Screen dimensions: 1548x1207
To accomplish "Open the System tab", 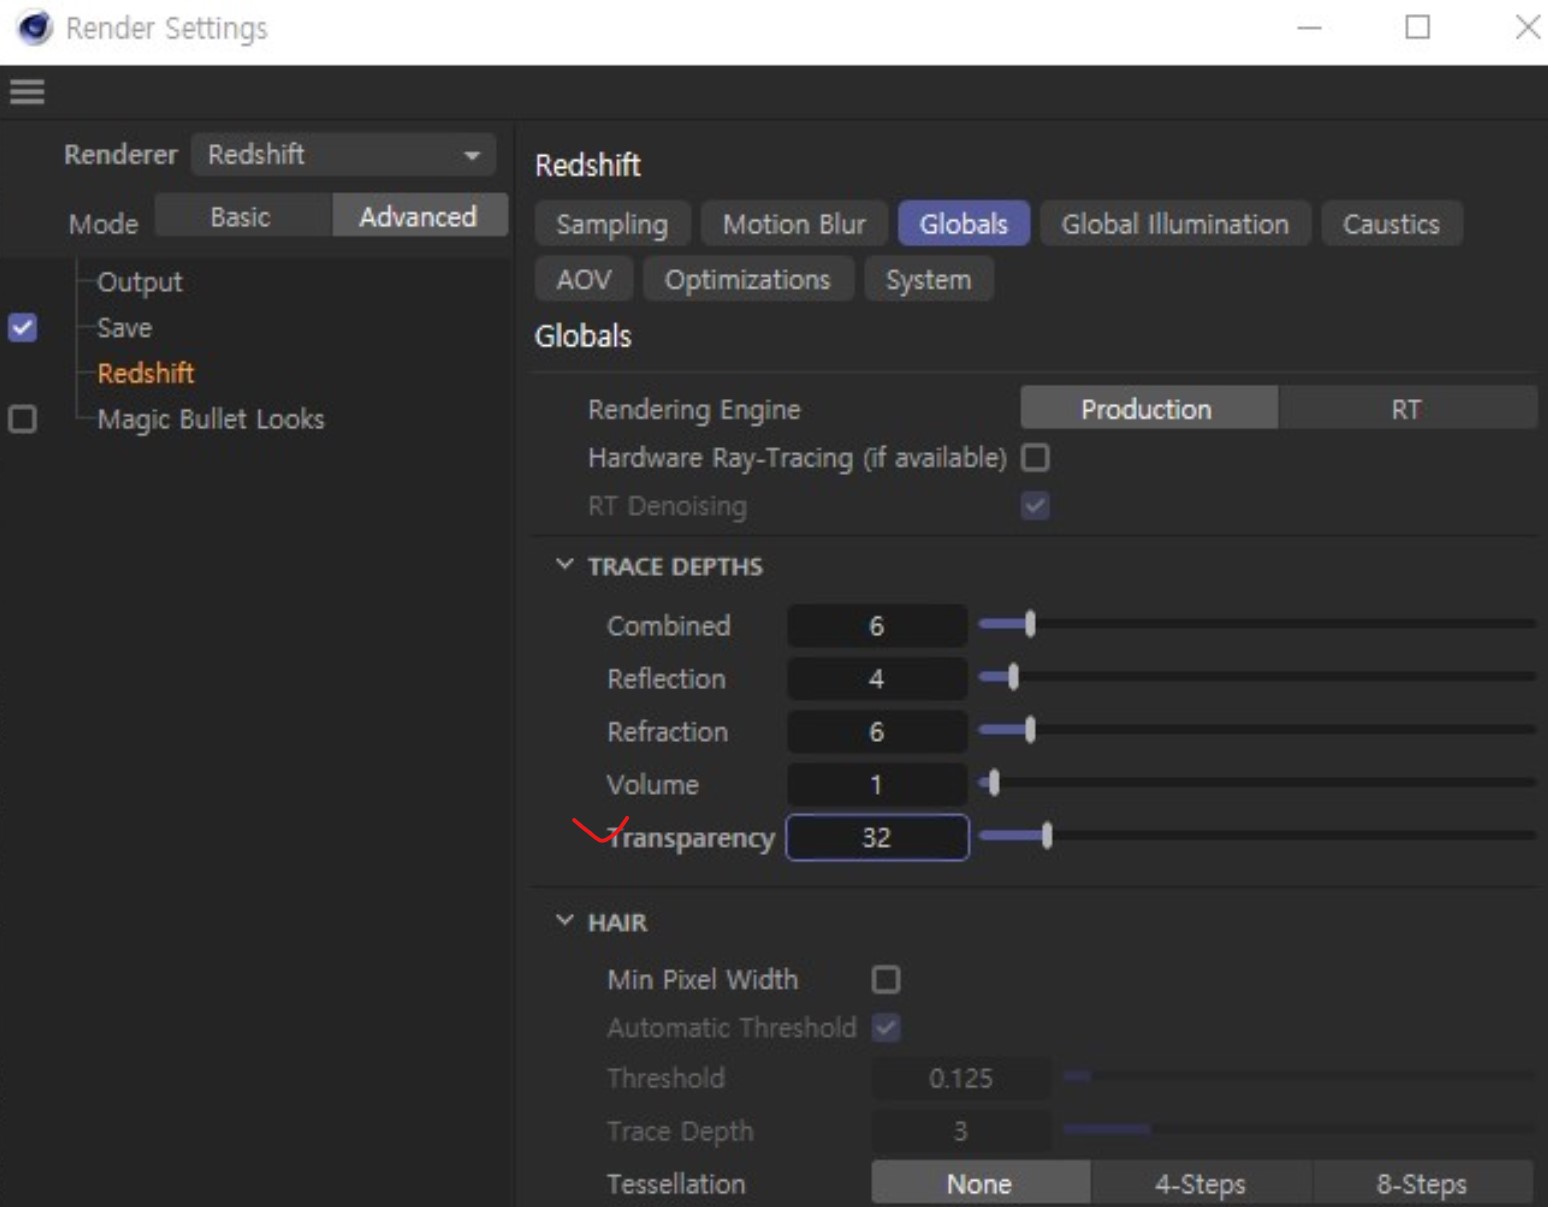I will tap(928, 279).
